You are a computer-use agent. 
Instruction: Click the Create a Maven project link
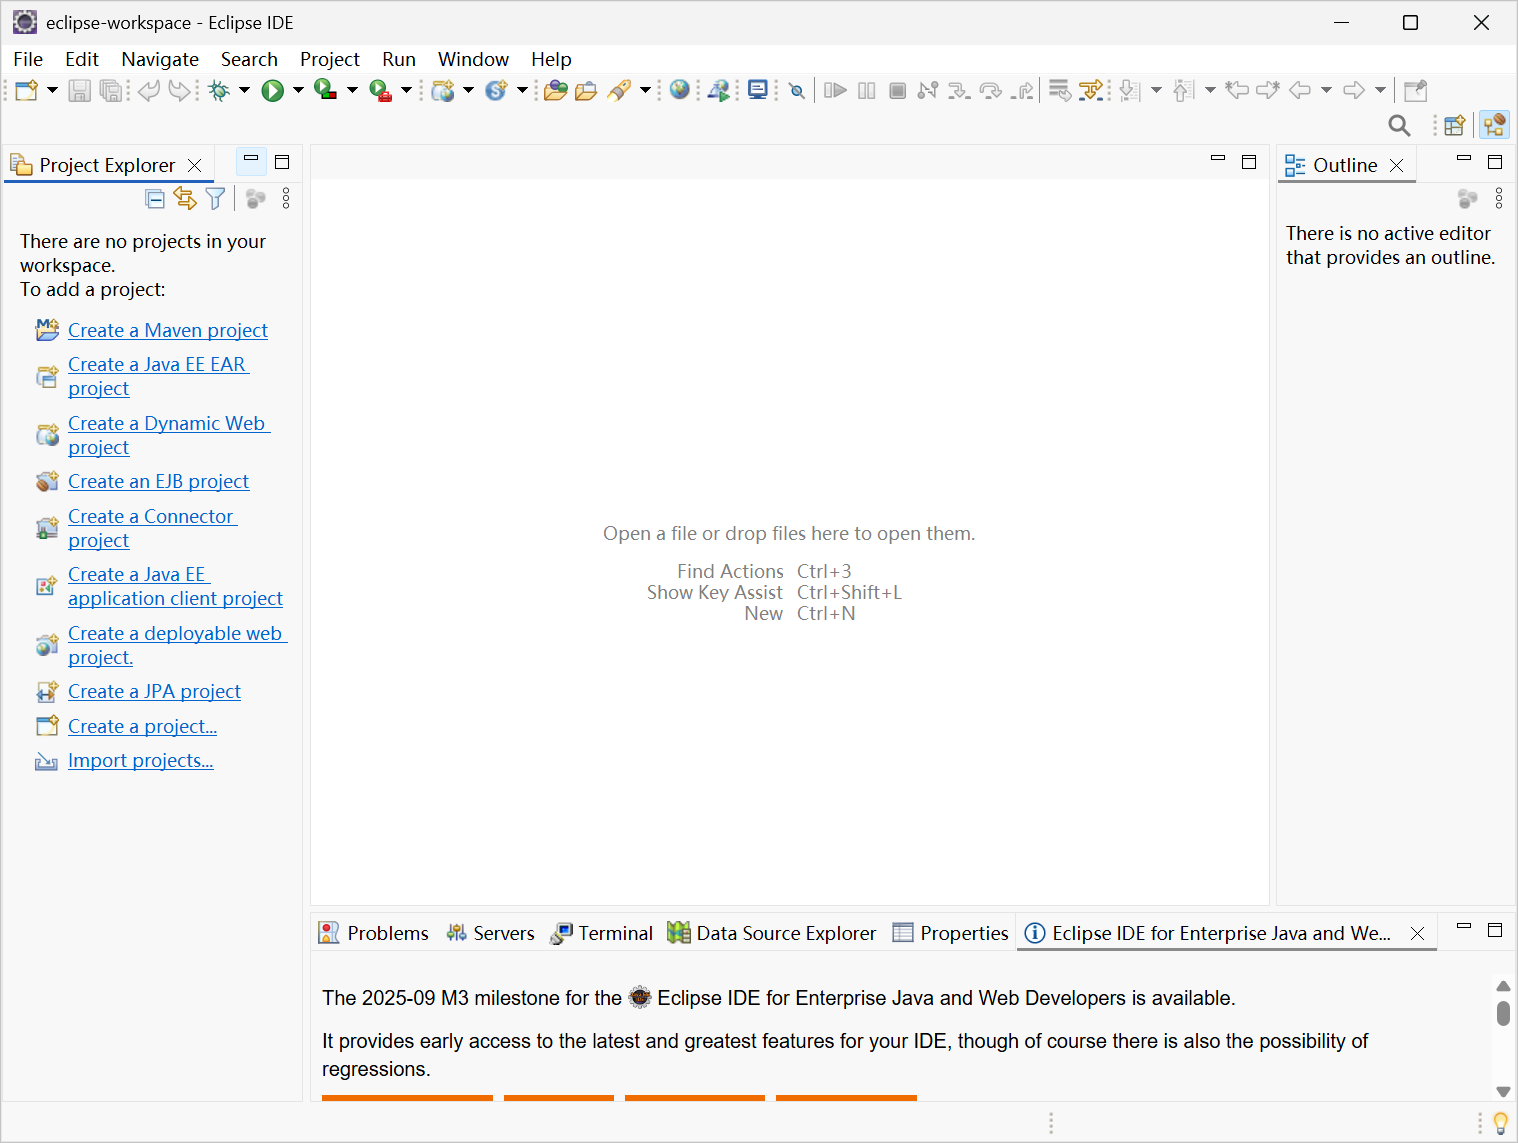(x=168, y=330)
